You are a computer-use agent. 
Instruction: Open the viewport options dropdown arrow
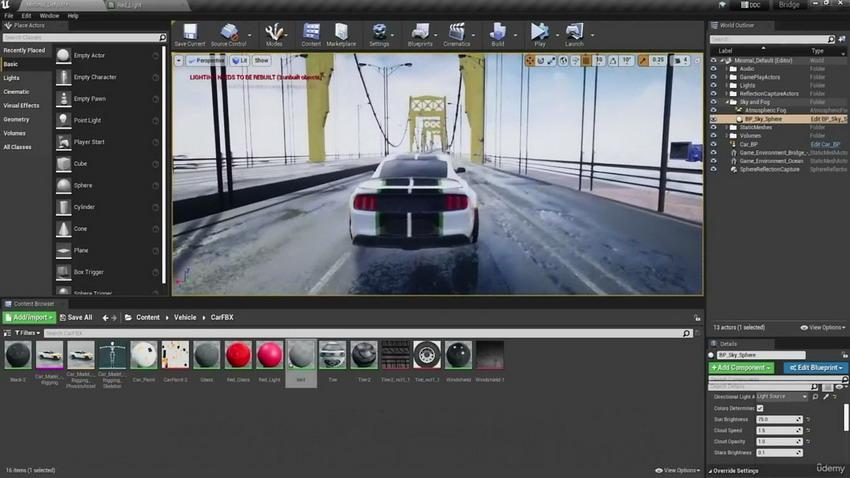pos(179,61)
